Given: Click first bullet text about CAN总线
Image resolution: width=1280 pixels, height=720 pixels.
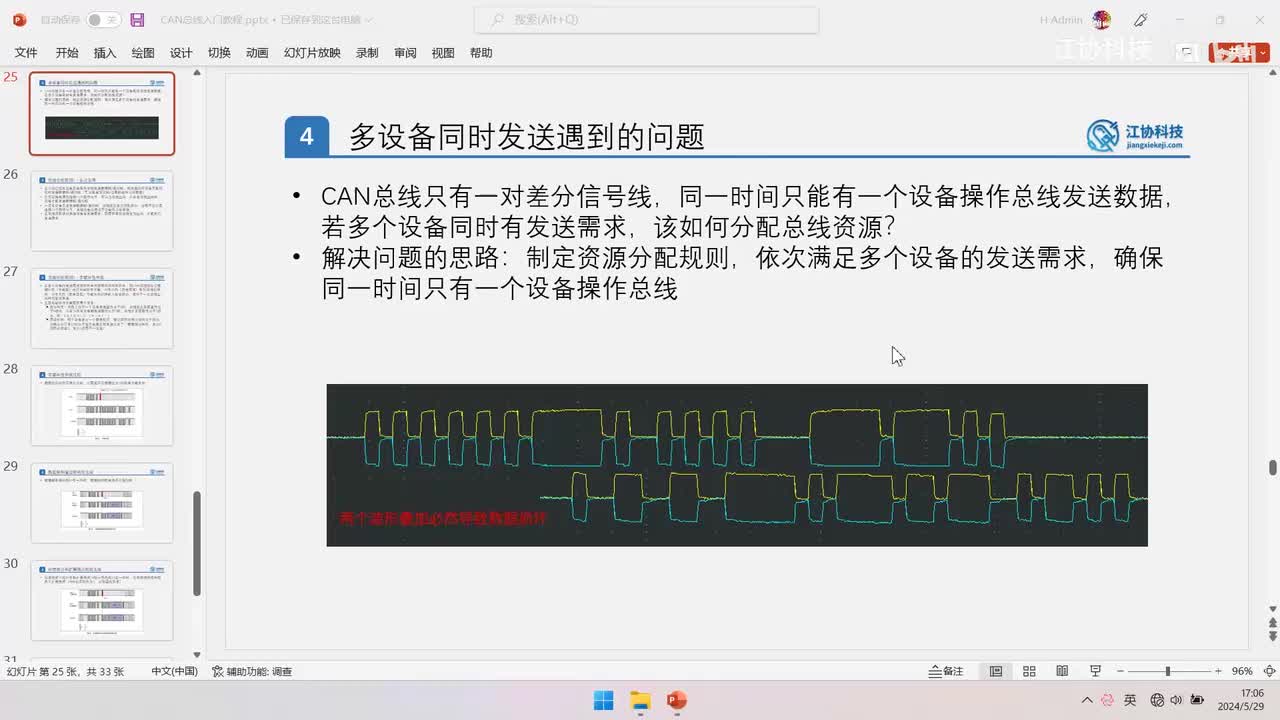Looking at the screenshot, I should [745, 211].
